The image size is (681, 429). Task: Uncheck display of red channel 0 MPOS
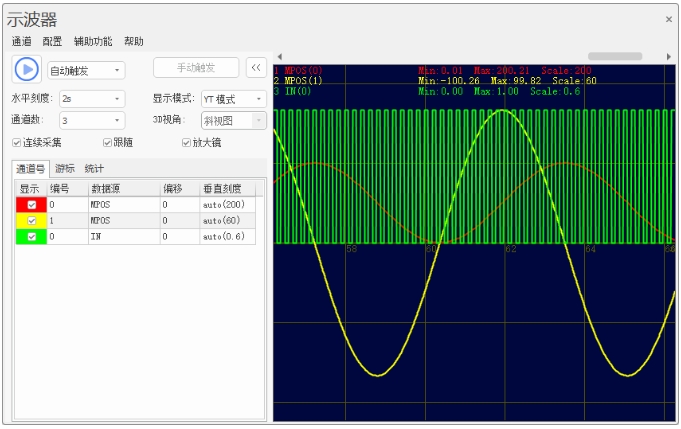[x=32, y=205]
